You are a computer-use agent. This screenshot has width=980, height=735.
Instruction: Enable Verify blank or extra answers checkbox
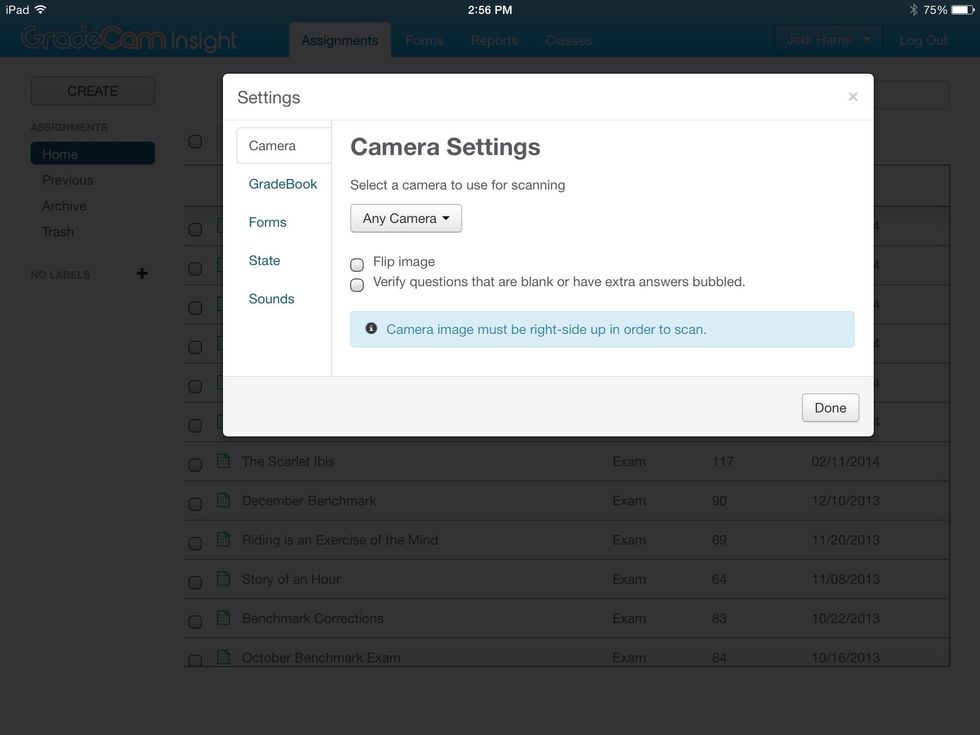point(357,285)
